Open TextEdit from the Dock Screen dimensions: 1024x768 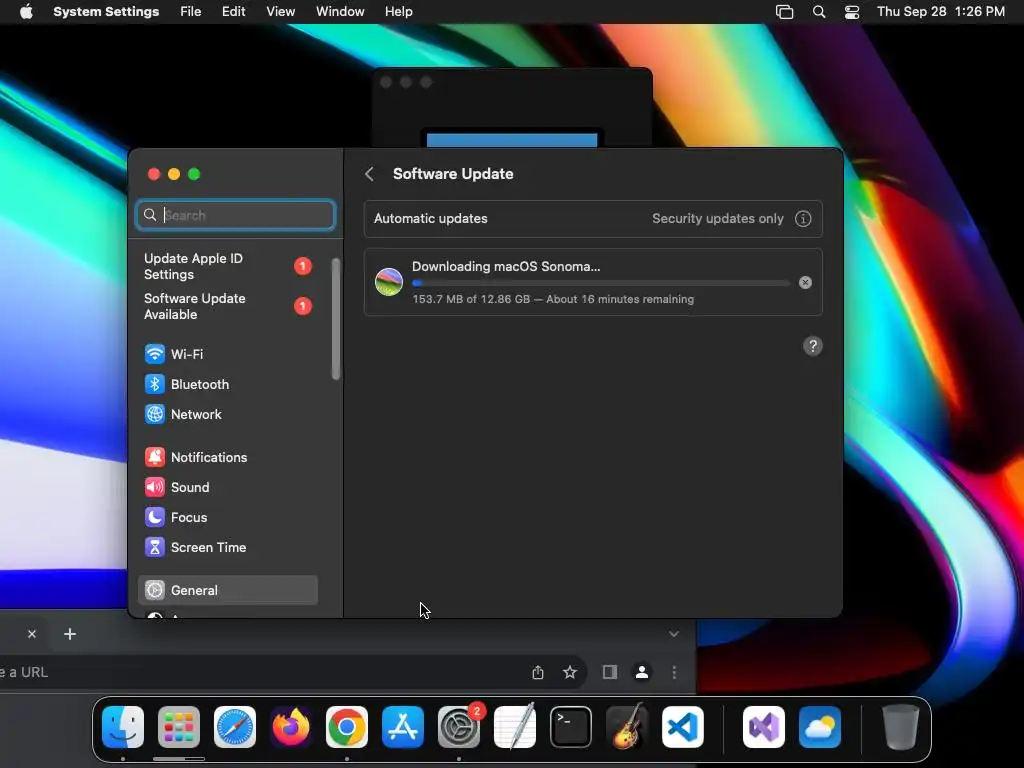pyautogui.click(x=515, y=727)
